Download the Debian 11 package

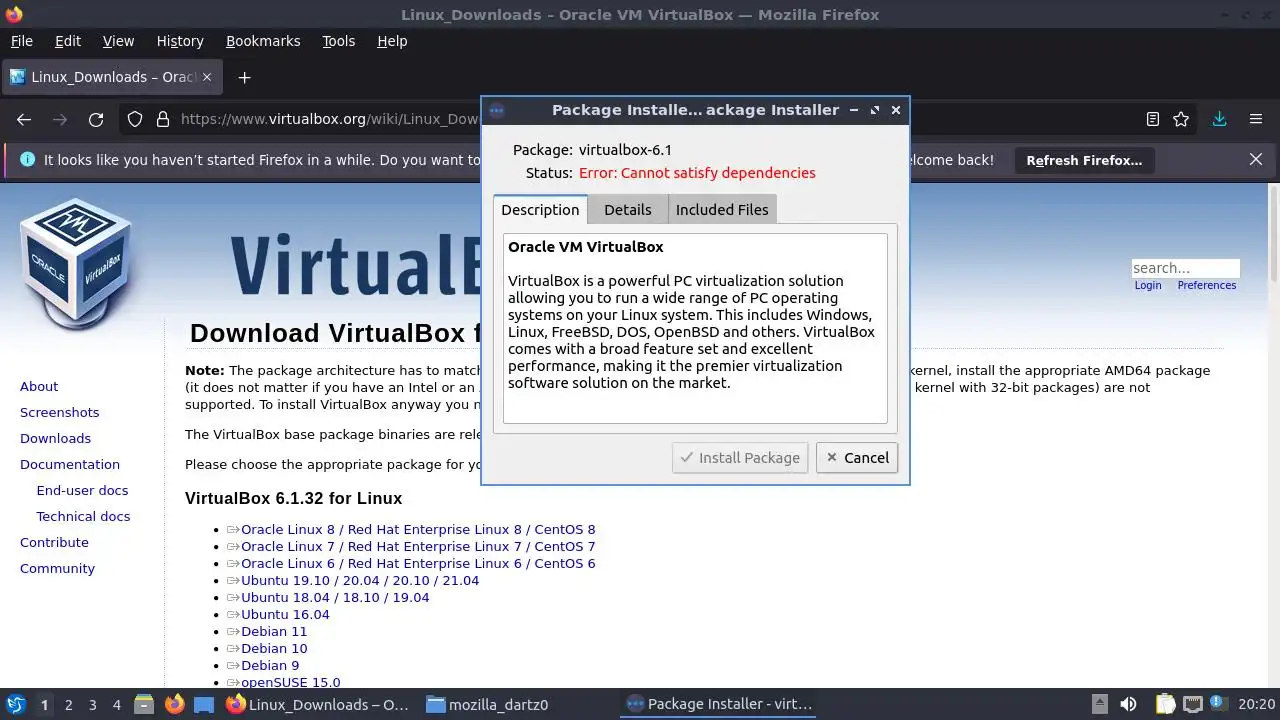(274, 631)
